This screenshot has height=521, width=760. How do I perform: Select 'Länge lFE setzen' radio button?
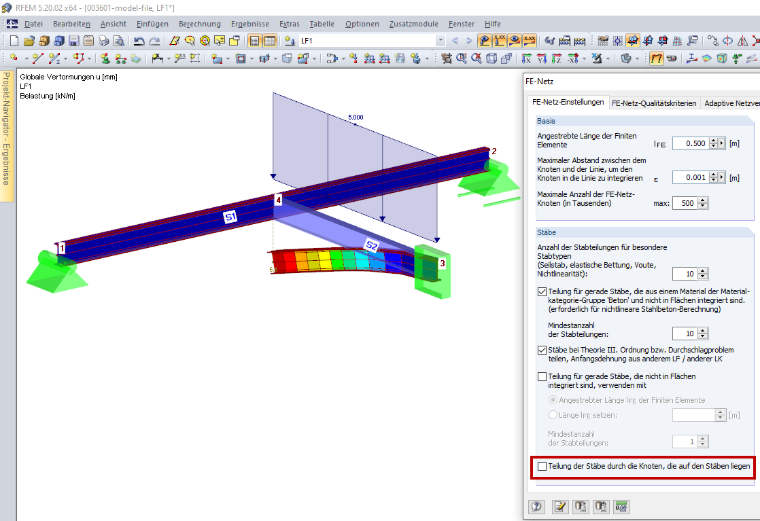[553, 415]
